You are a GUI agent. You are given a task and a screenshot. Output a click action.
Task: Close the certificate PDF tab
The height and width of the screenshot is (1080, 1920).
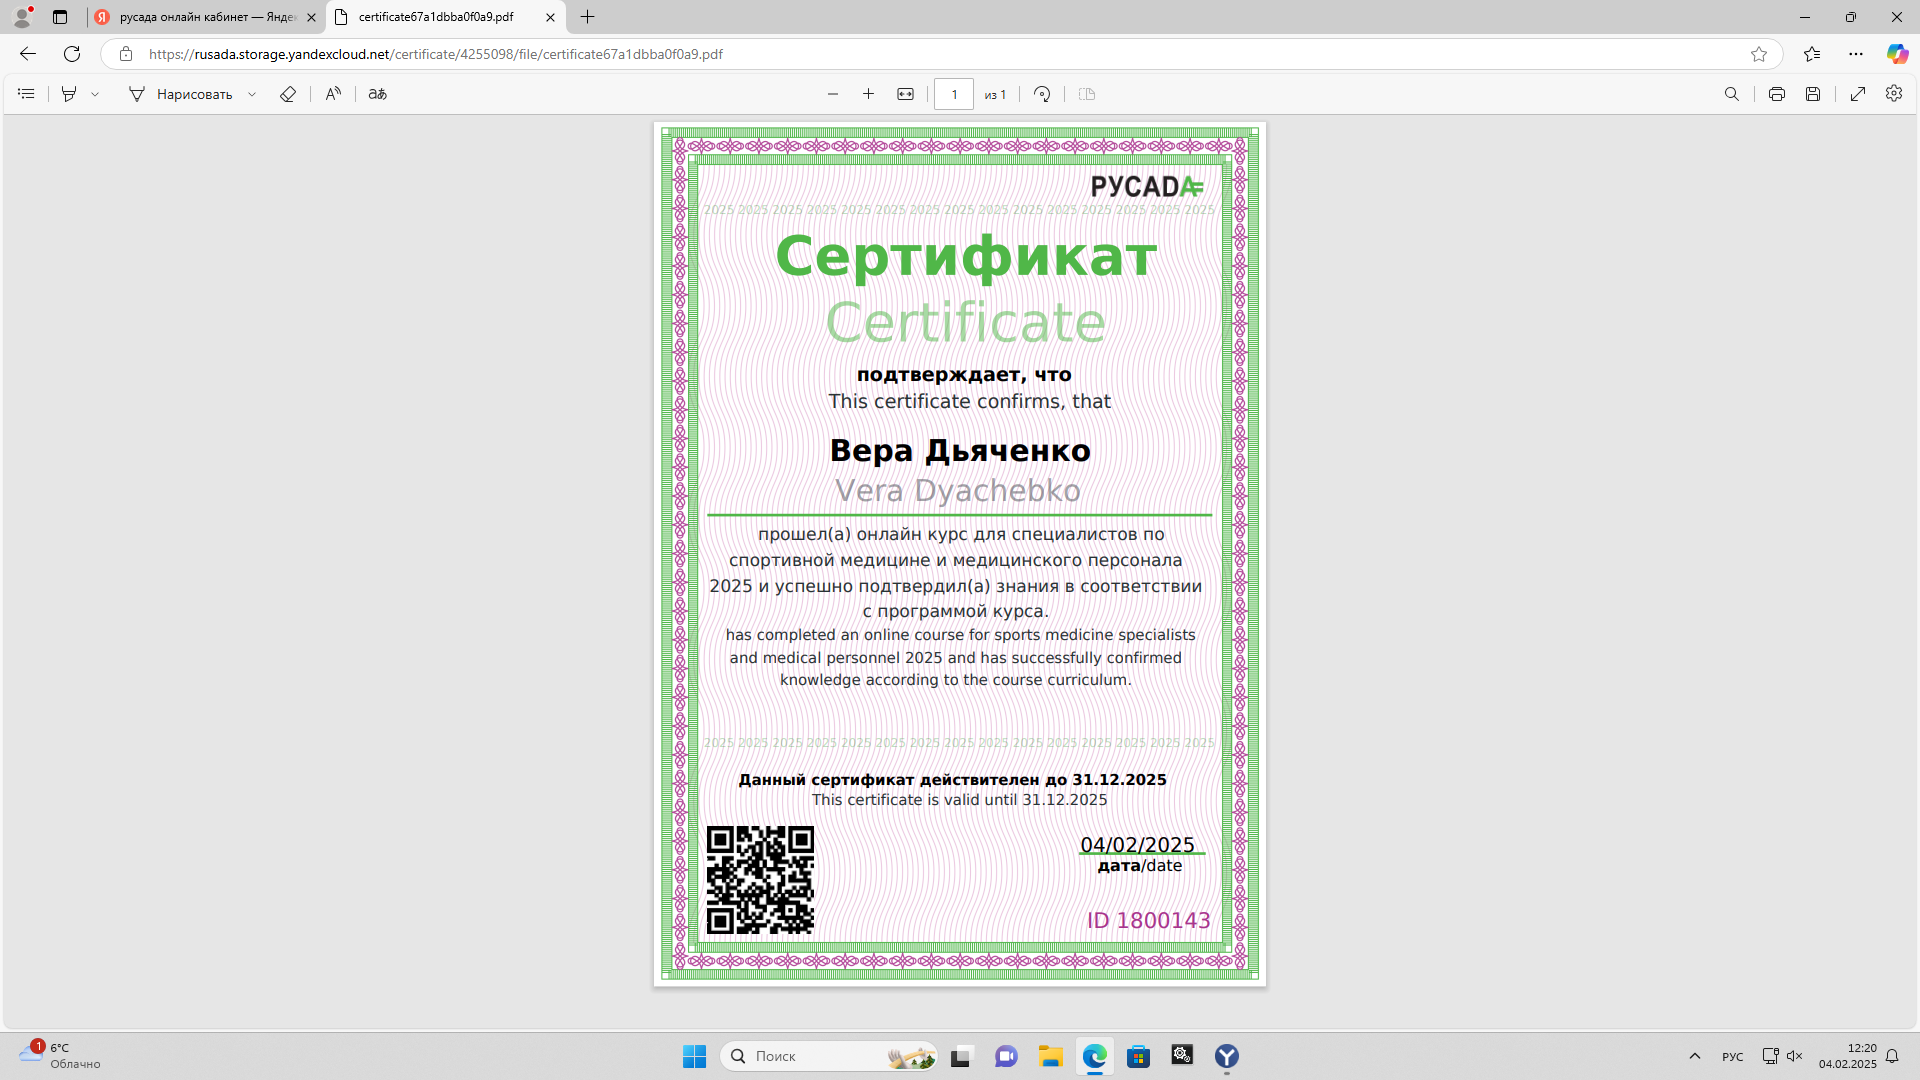coord(550,17)
